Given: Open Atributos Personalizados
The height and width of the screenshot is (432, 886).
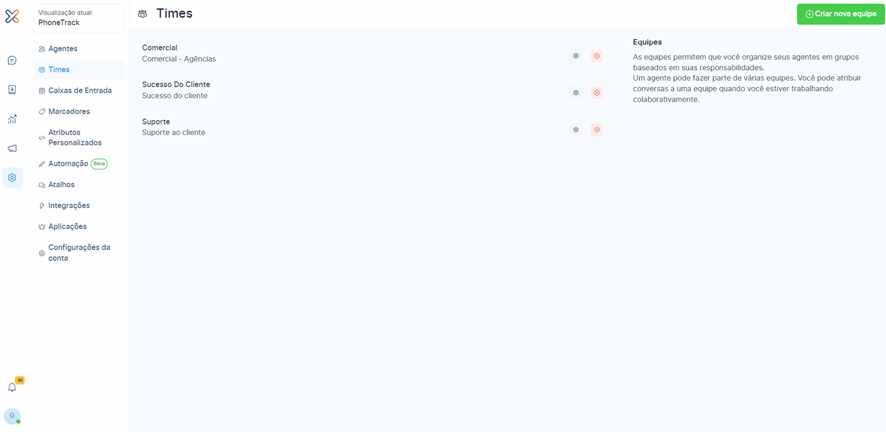Looking at the screenshot, I should (x=79, y=137).
